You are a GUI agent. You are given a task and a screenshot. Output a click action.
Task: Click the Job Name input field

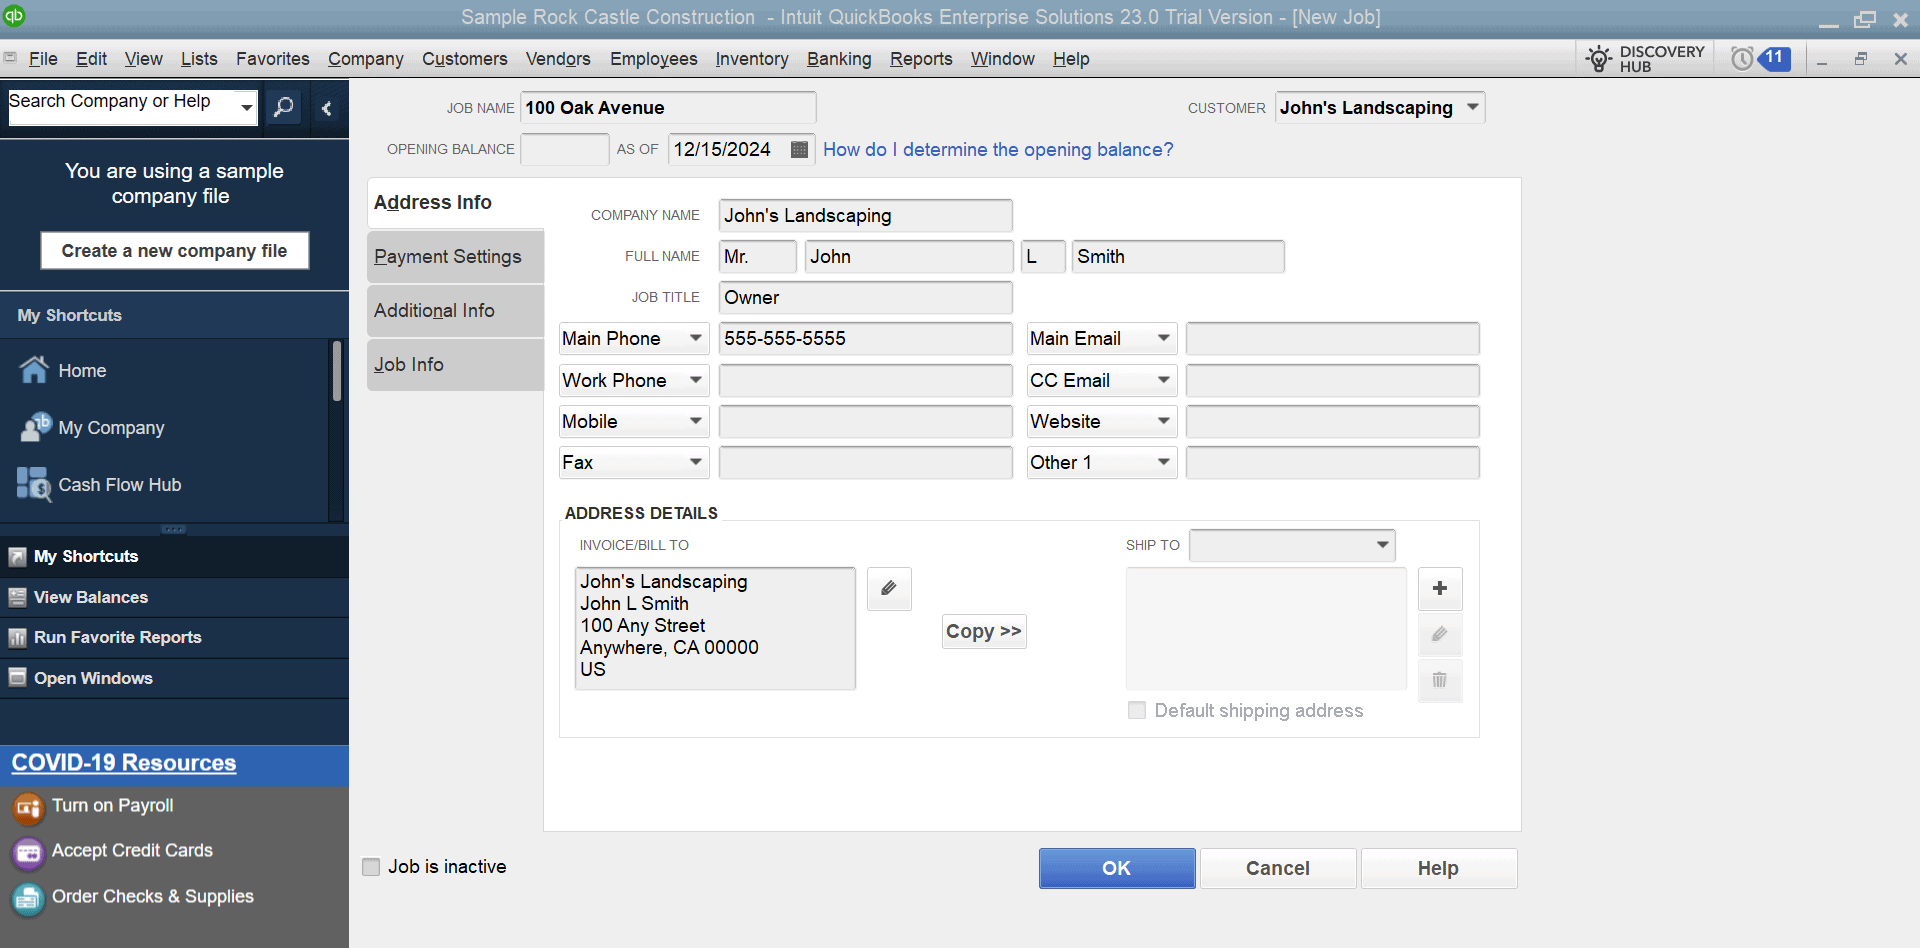click(668, 107)
